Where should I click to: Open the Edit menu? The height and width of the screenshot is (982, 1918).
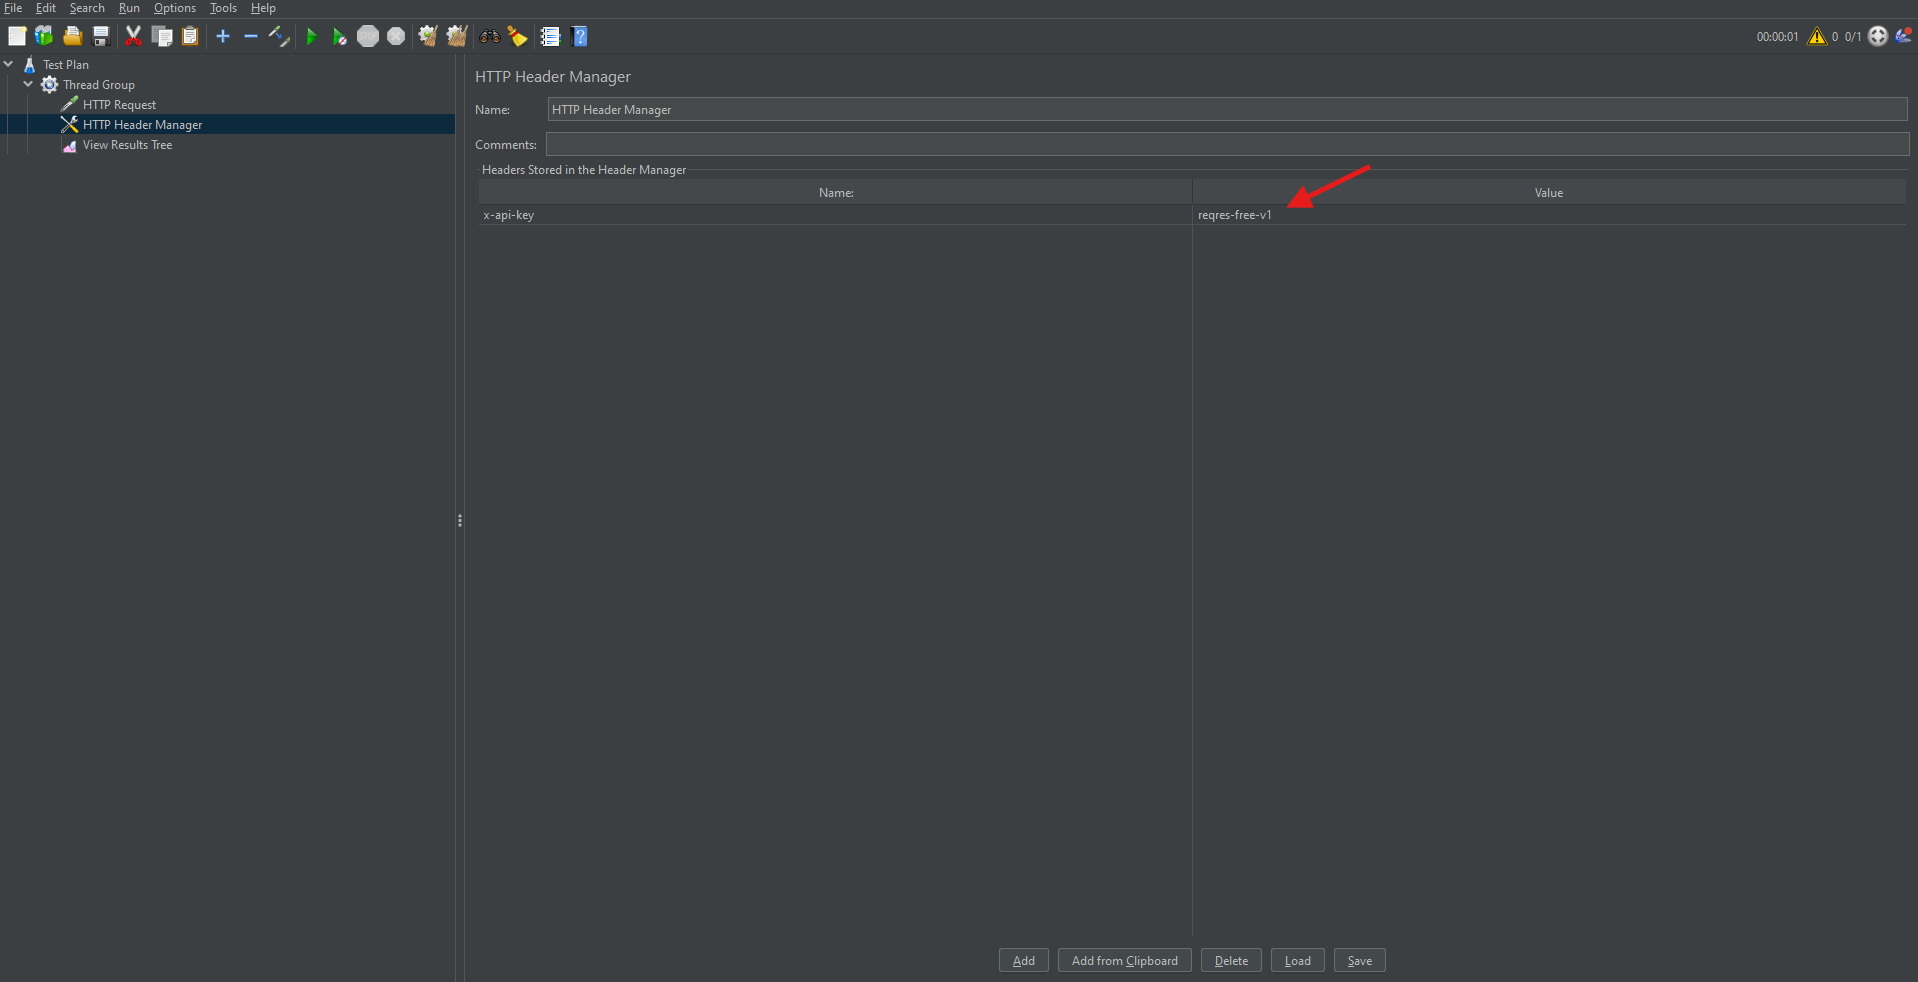pyautogui.click(x=46, y=8)
